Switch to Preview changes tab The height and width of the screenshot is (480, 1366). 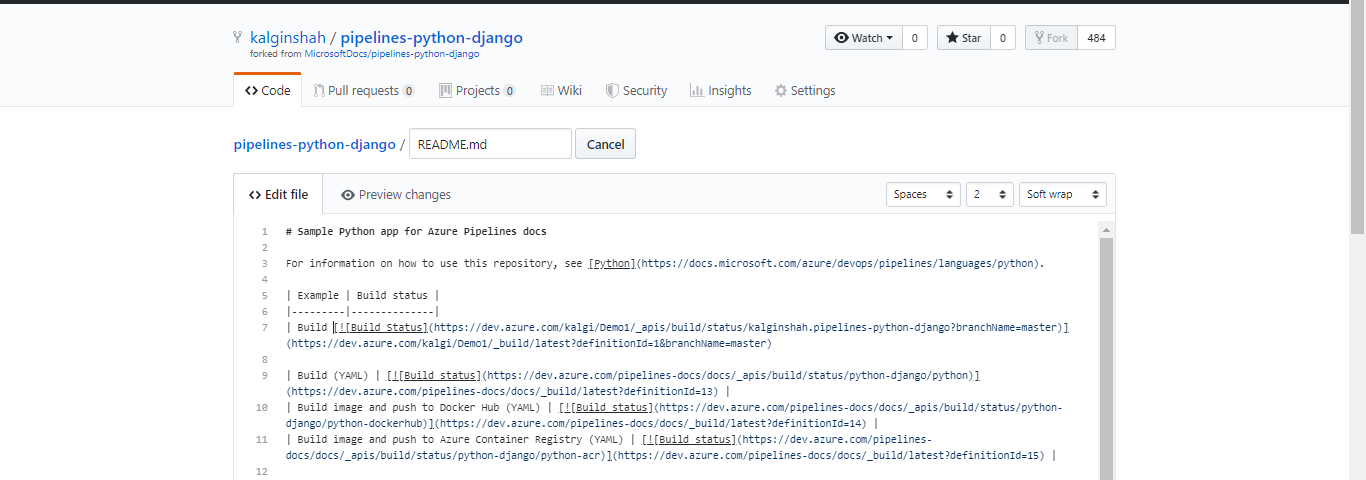[x=395, y=195]
